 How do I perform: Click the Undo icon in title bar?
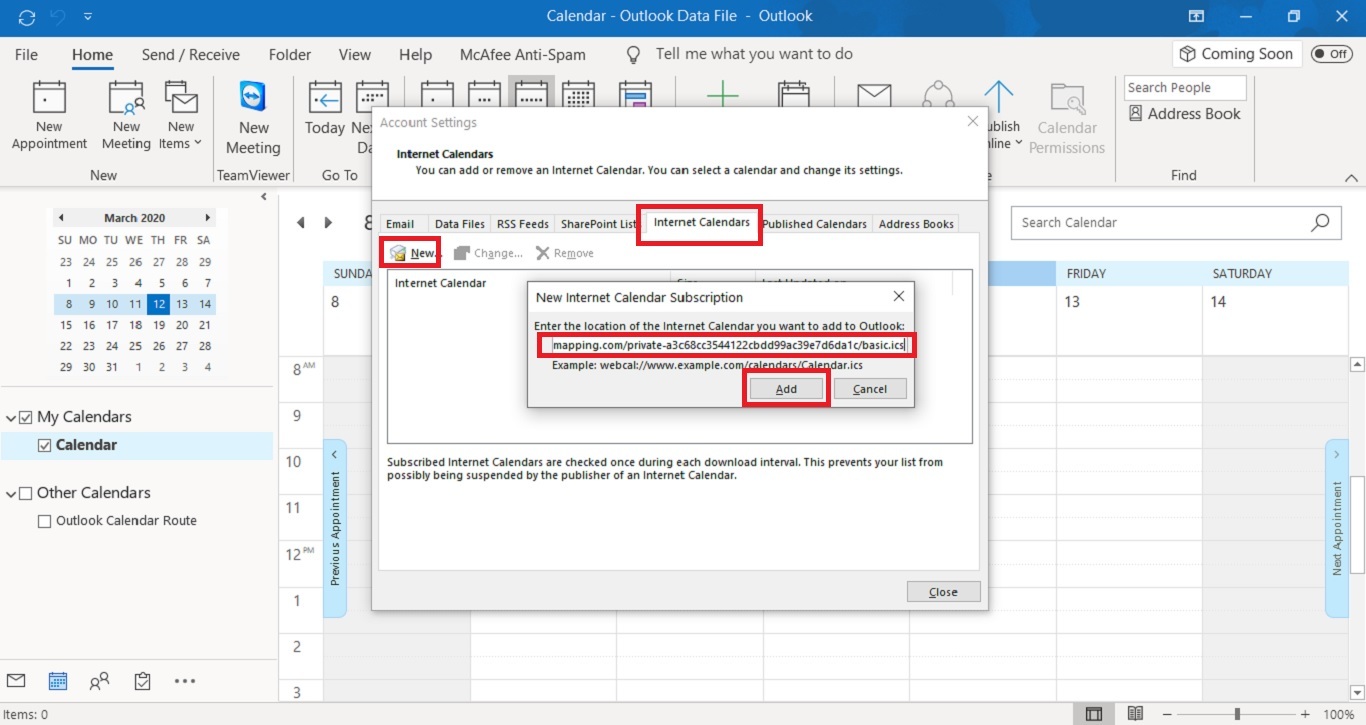coord(58,17)
